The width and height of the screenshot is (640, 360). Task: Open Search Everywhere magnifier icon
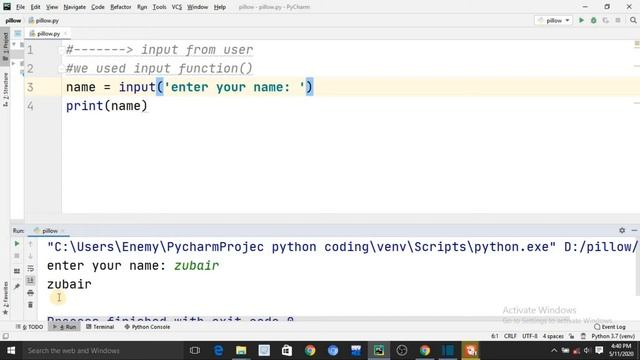click(x=633, y=20)
